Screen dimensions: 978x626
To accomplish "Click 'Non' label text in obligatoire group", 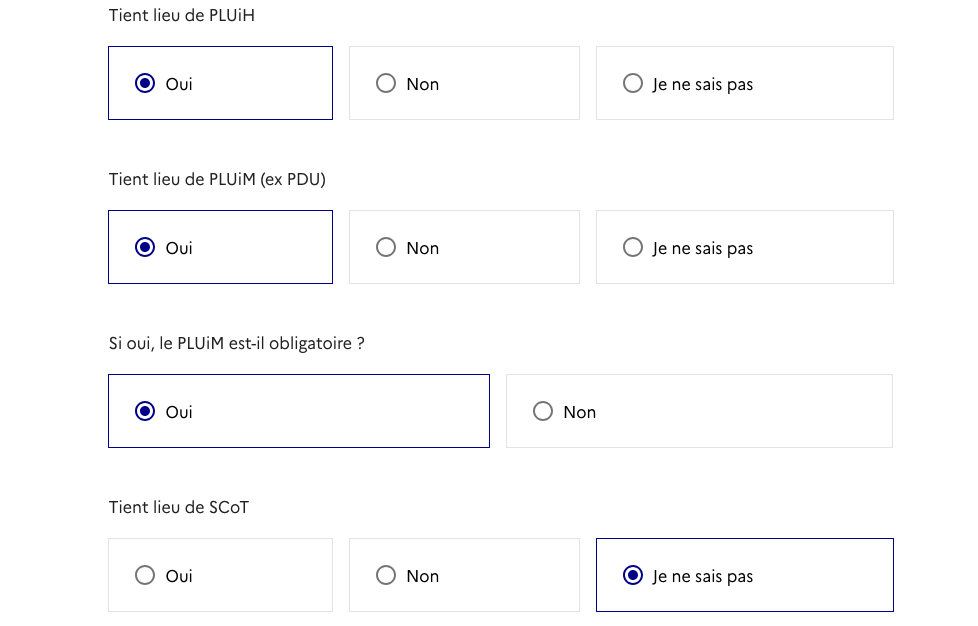I will (580, 413).
